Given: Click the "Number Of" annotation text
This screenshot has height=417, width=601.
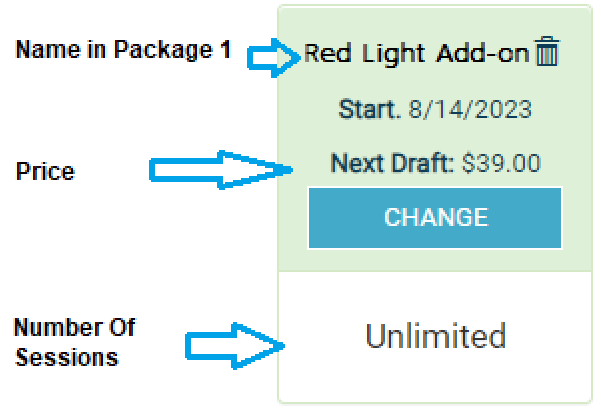Looking at the screenshot, I should pyautogui.click(x=75, y=327).
